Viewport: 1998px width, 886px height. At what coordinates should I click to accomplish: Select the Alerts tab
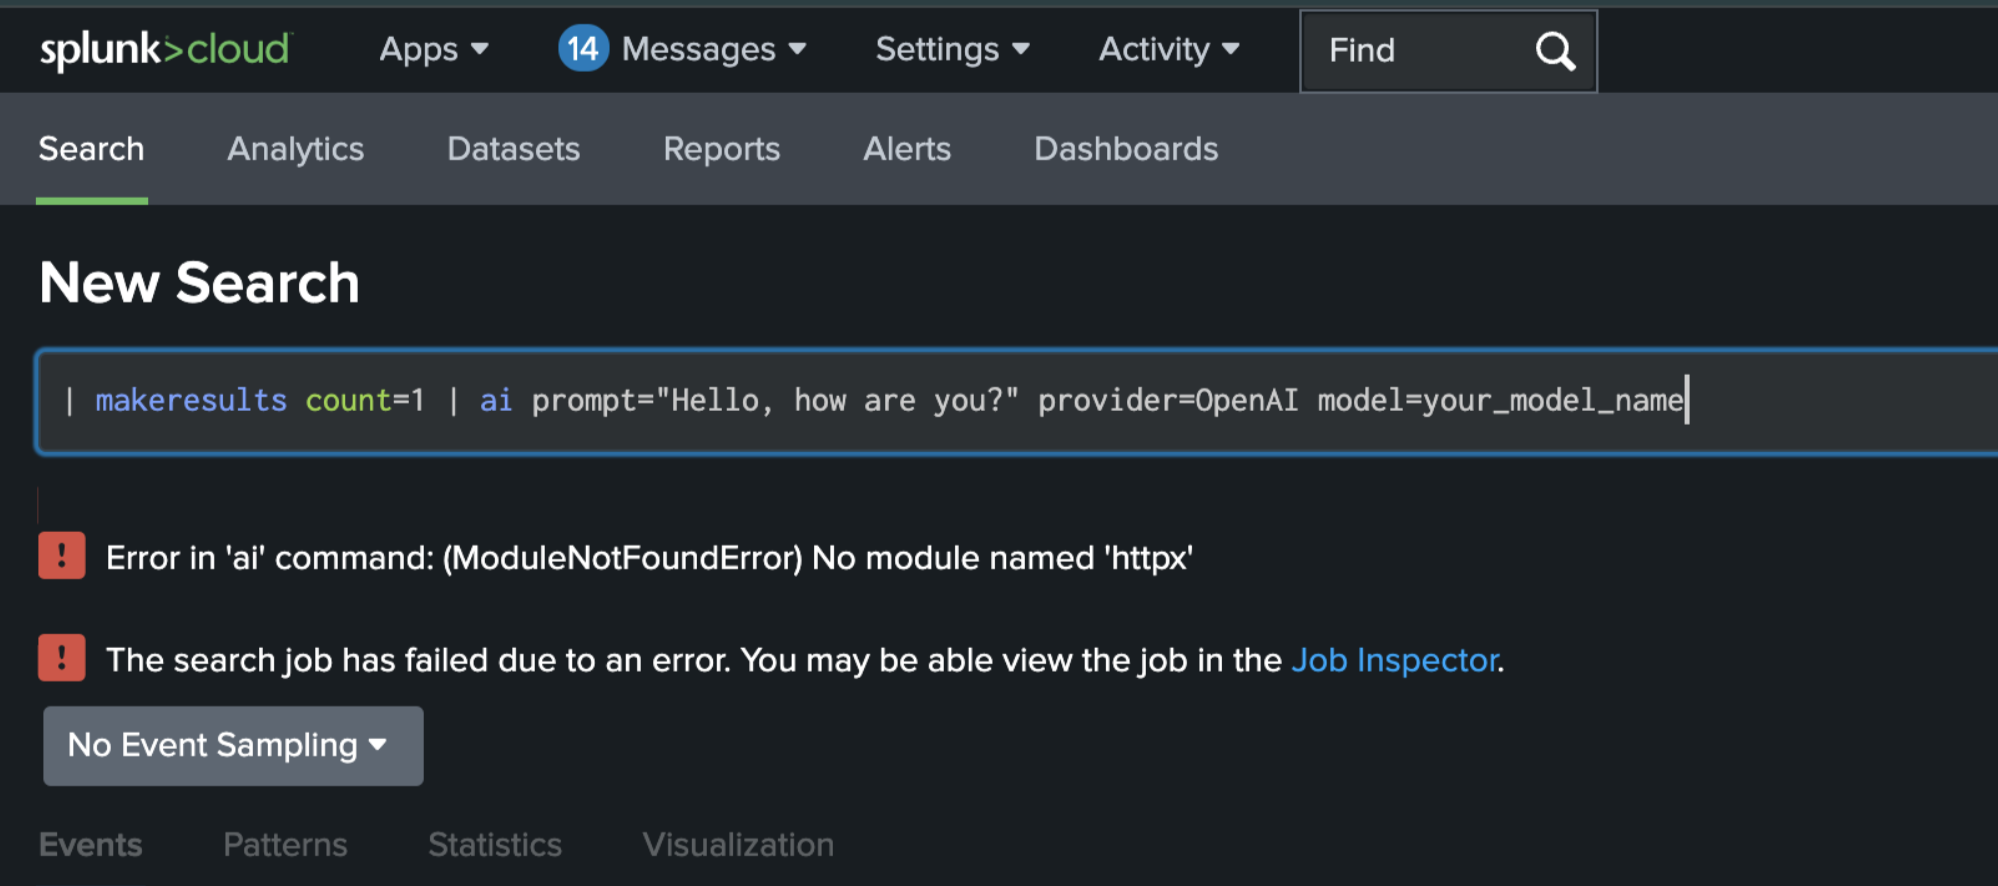click(906, 149)
